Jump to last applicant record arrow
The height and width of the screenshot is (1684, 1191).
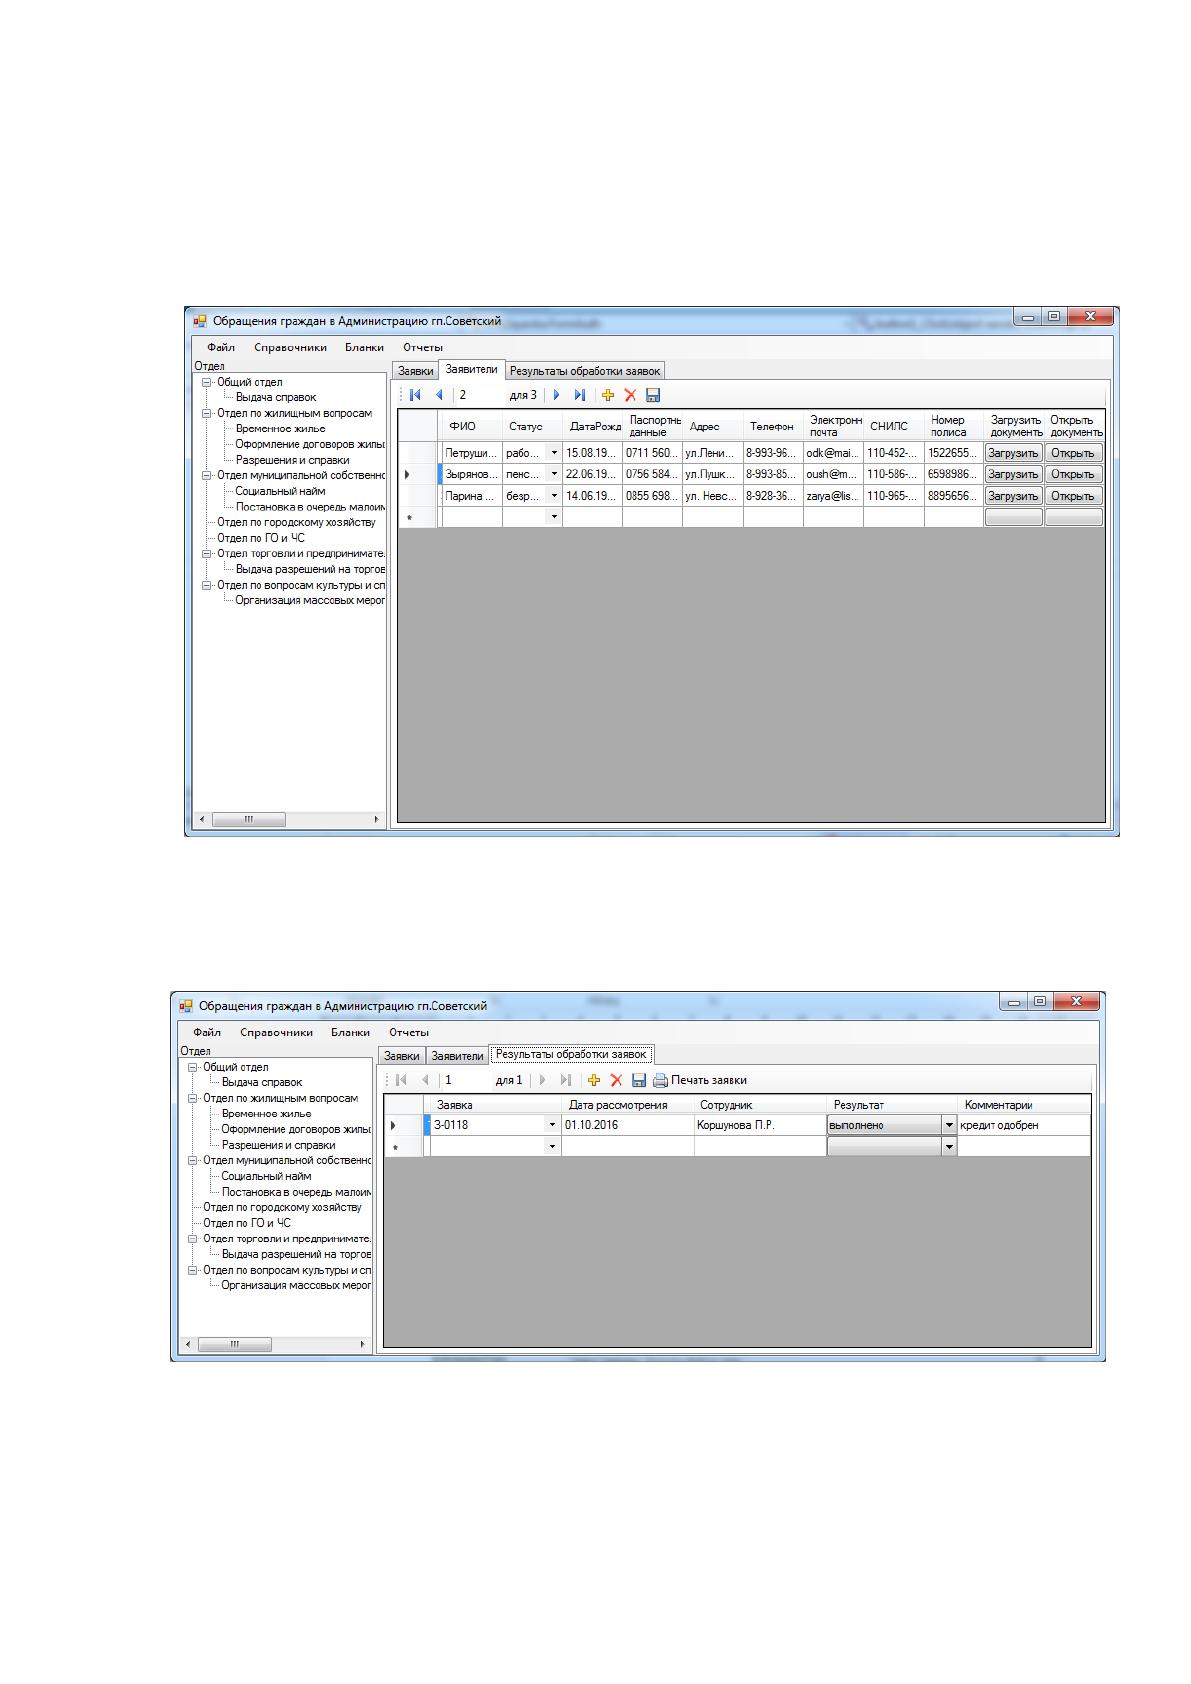click(x=580, y=395)
